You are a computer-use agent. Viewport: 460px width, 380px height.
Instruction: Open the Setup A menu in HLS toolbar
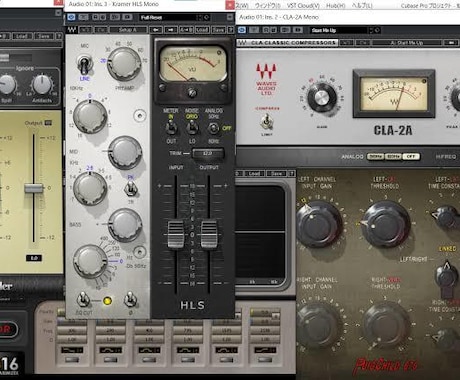tap(128, 30)
